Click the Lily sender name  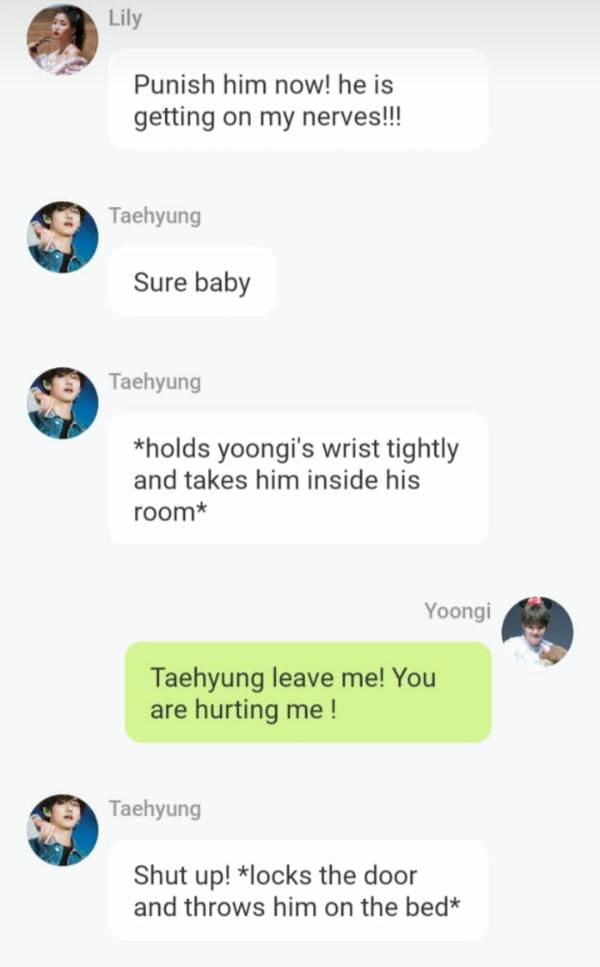pos(125,18)
